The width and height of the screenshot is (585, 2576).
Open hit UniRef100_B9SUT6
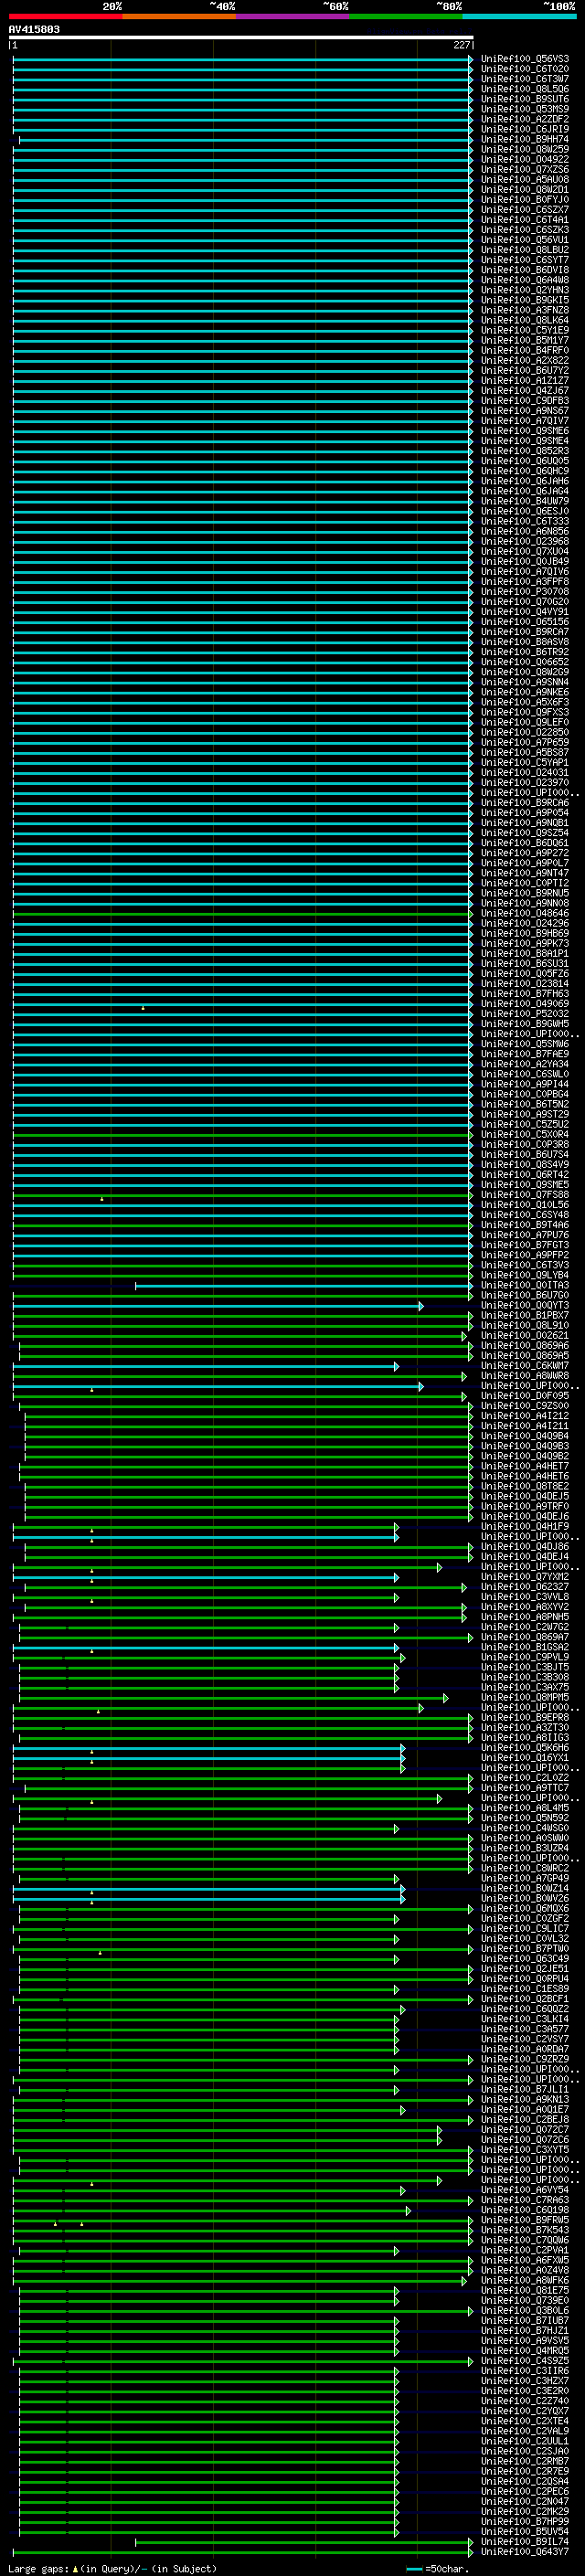pyautogui.click(x=525, y=99)
